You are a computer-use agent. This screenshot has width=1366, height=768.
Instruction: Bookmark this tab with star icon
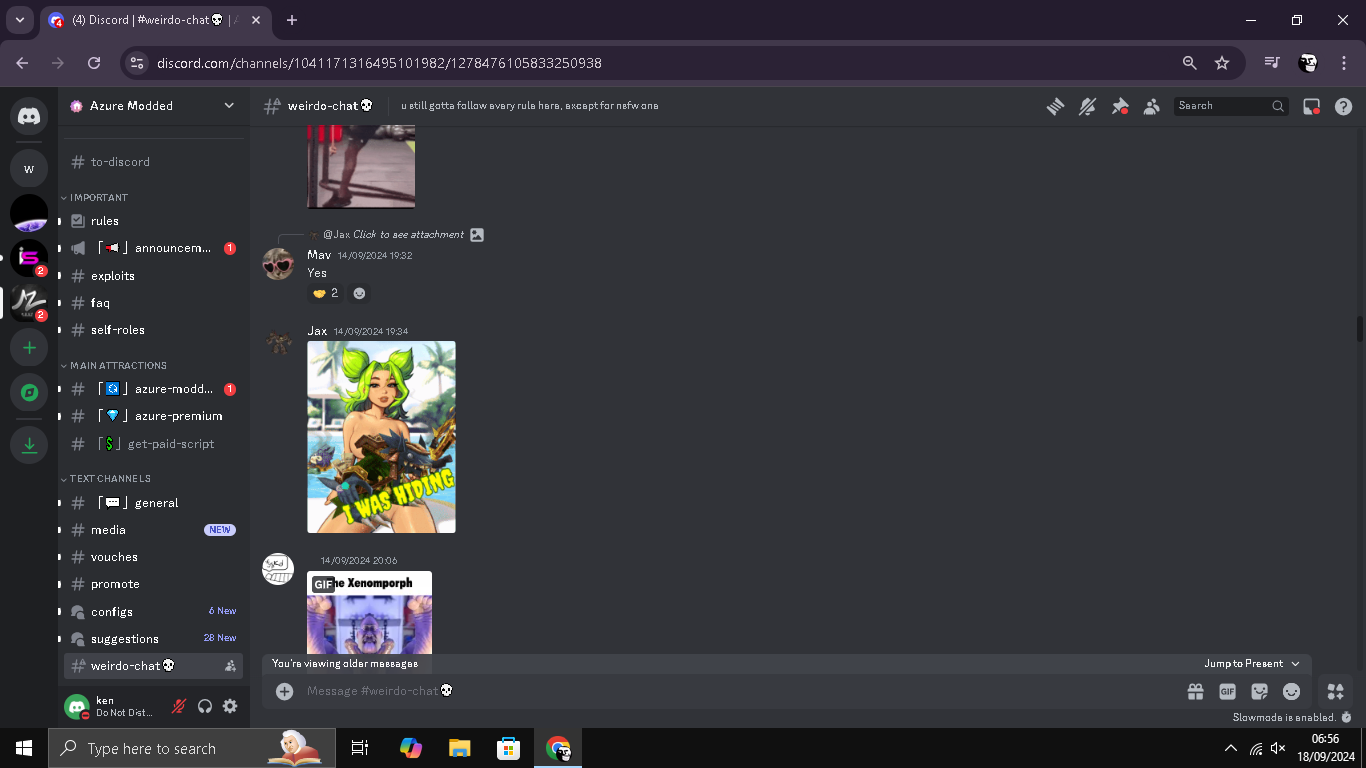1221,63
